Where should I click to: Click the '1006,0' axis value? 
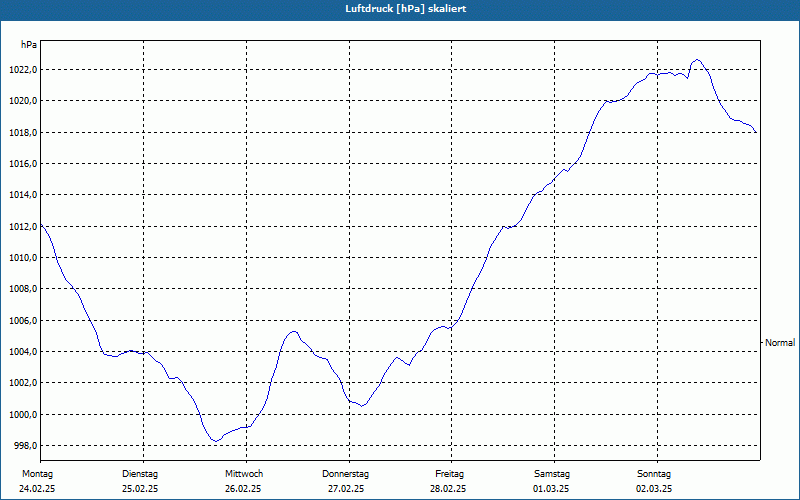(23, 320)
